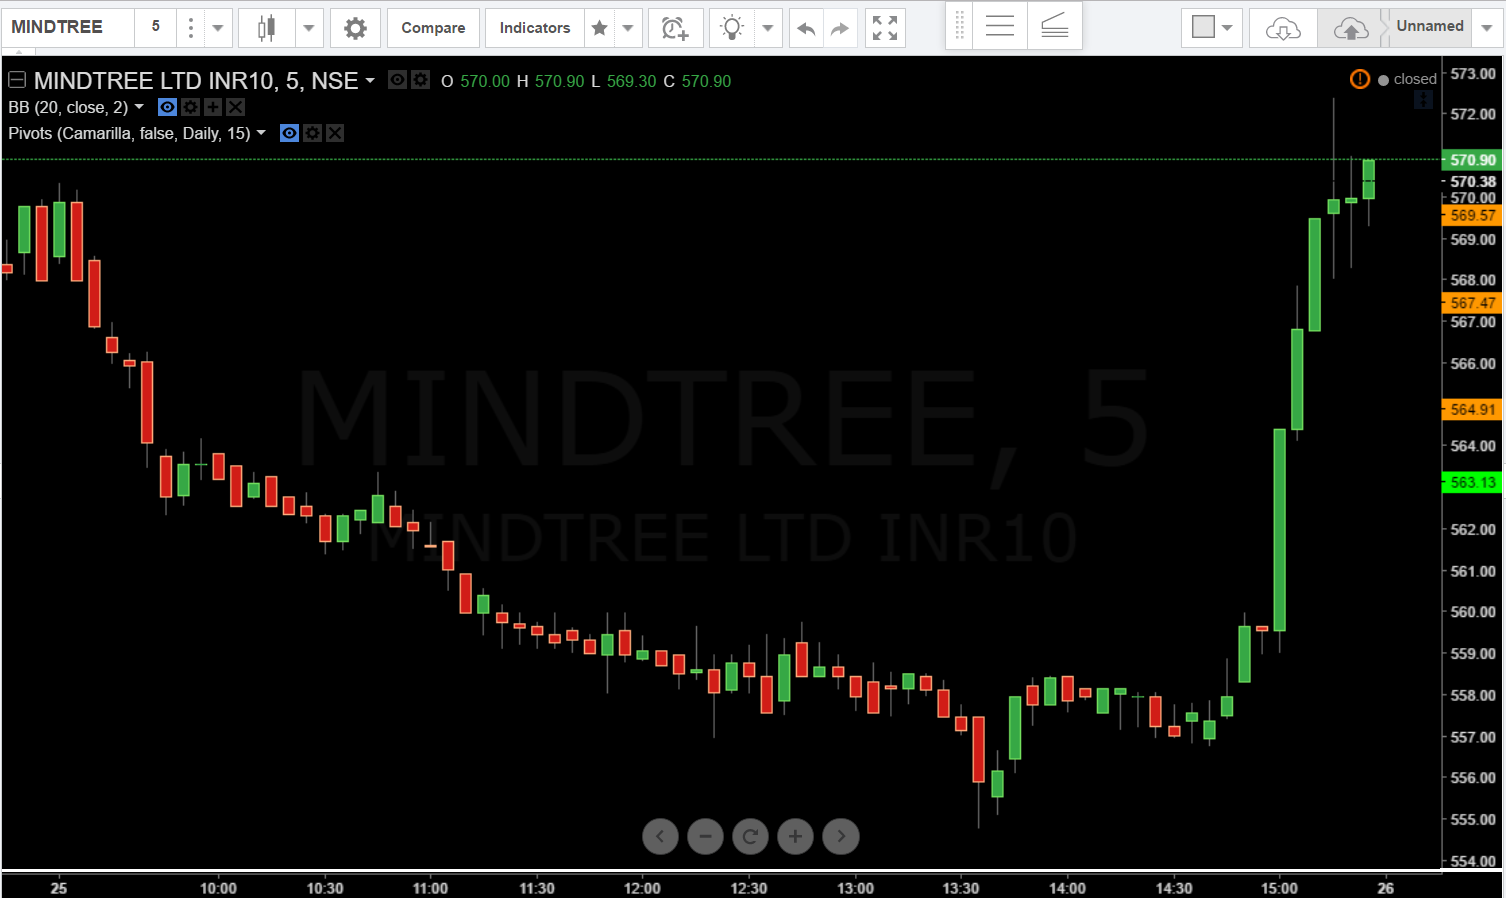Open MINDTREE LTD INR10 series dropdown
The image size is (1506, 898).
[x=370, y=81]
